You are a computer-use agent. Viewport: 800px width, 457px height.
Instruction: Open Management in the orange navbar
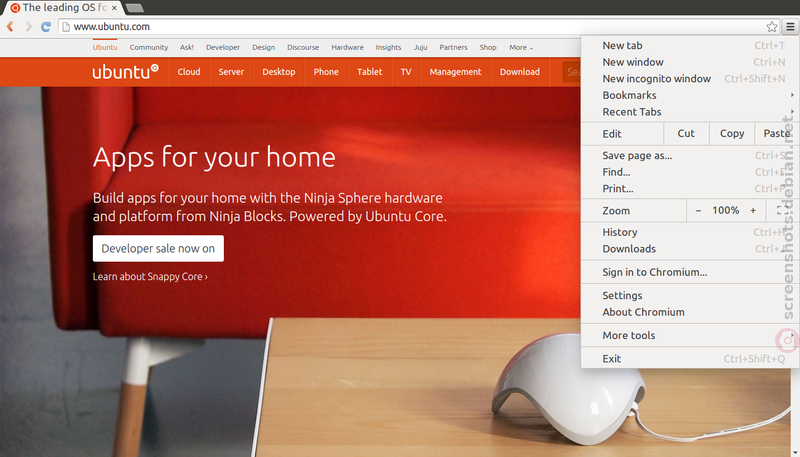pyautogui.click(x=455, y=72)
